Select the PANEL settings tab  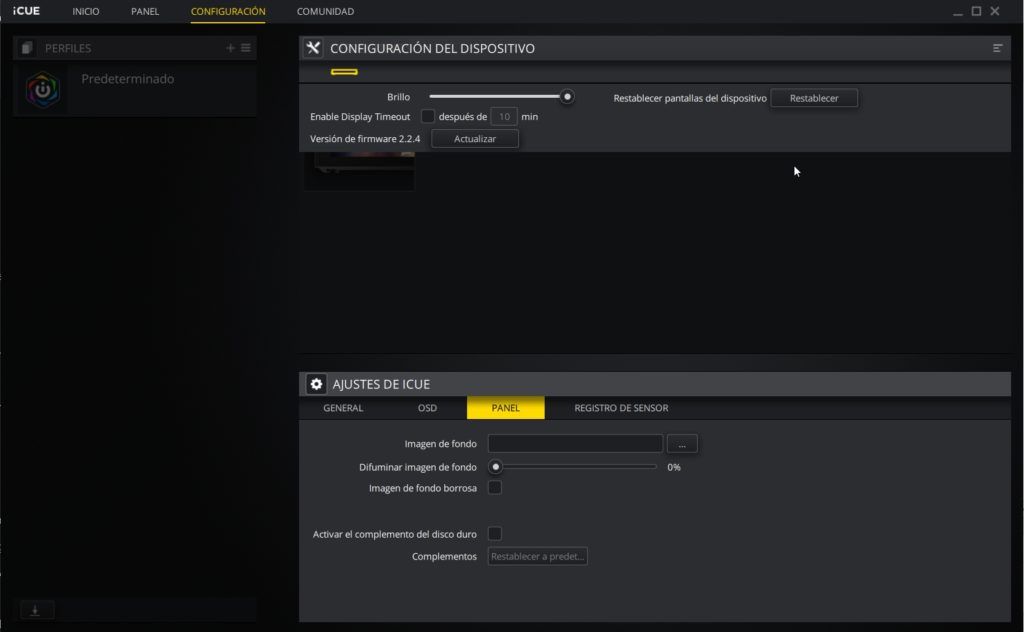505,407
